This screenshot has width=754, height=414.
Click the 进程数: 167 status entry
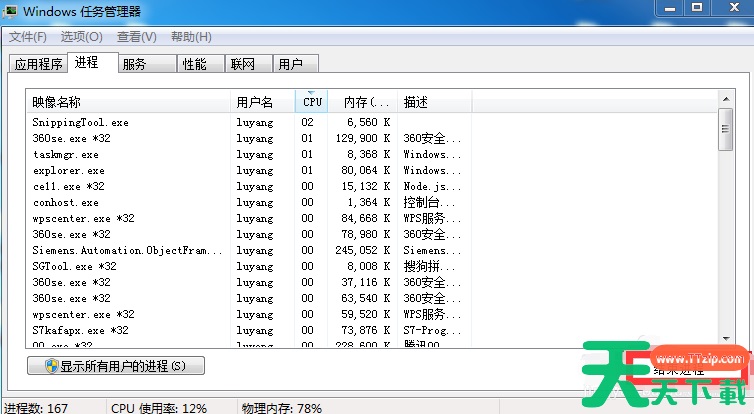pos(36,408)
